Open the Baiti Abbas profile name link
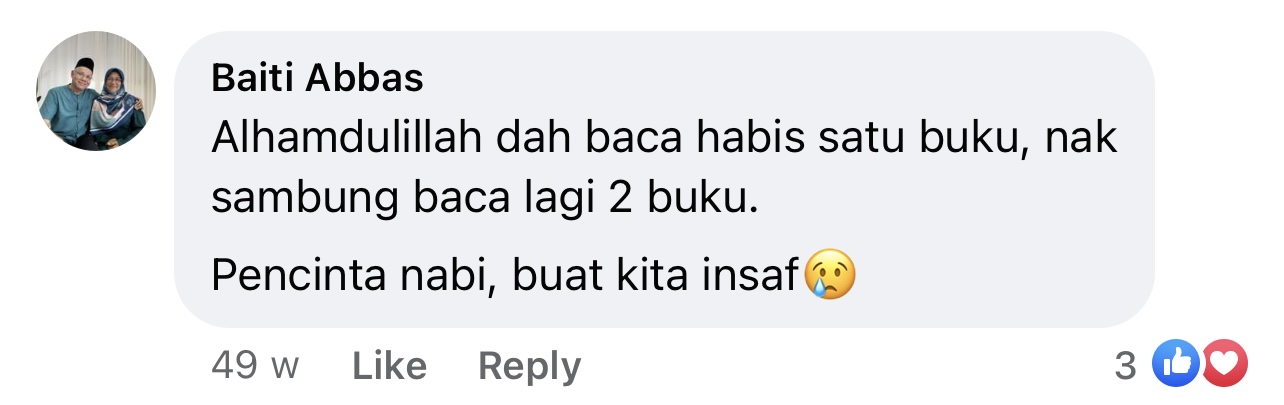 (317, 79)
